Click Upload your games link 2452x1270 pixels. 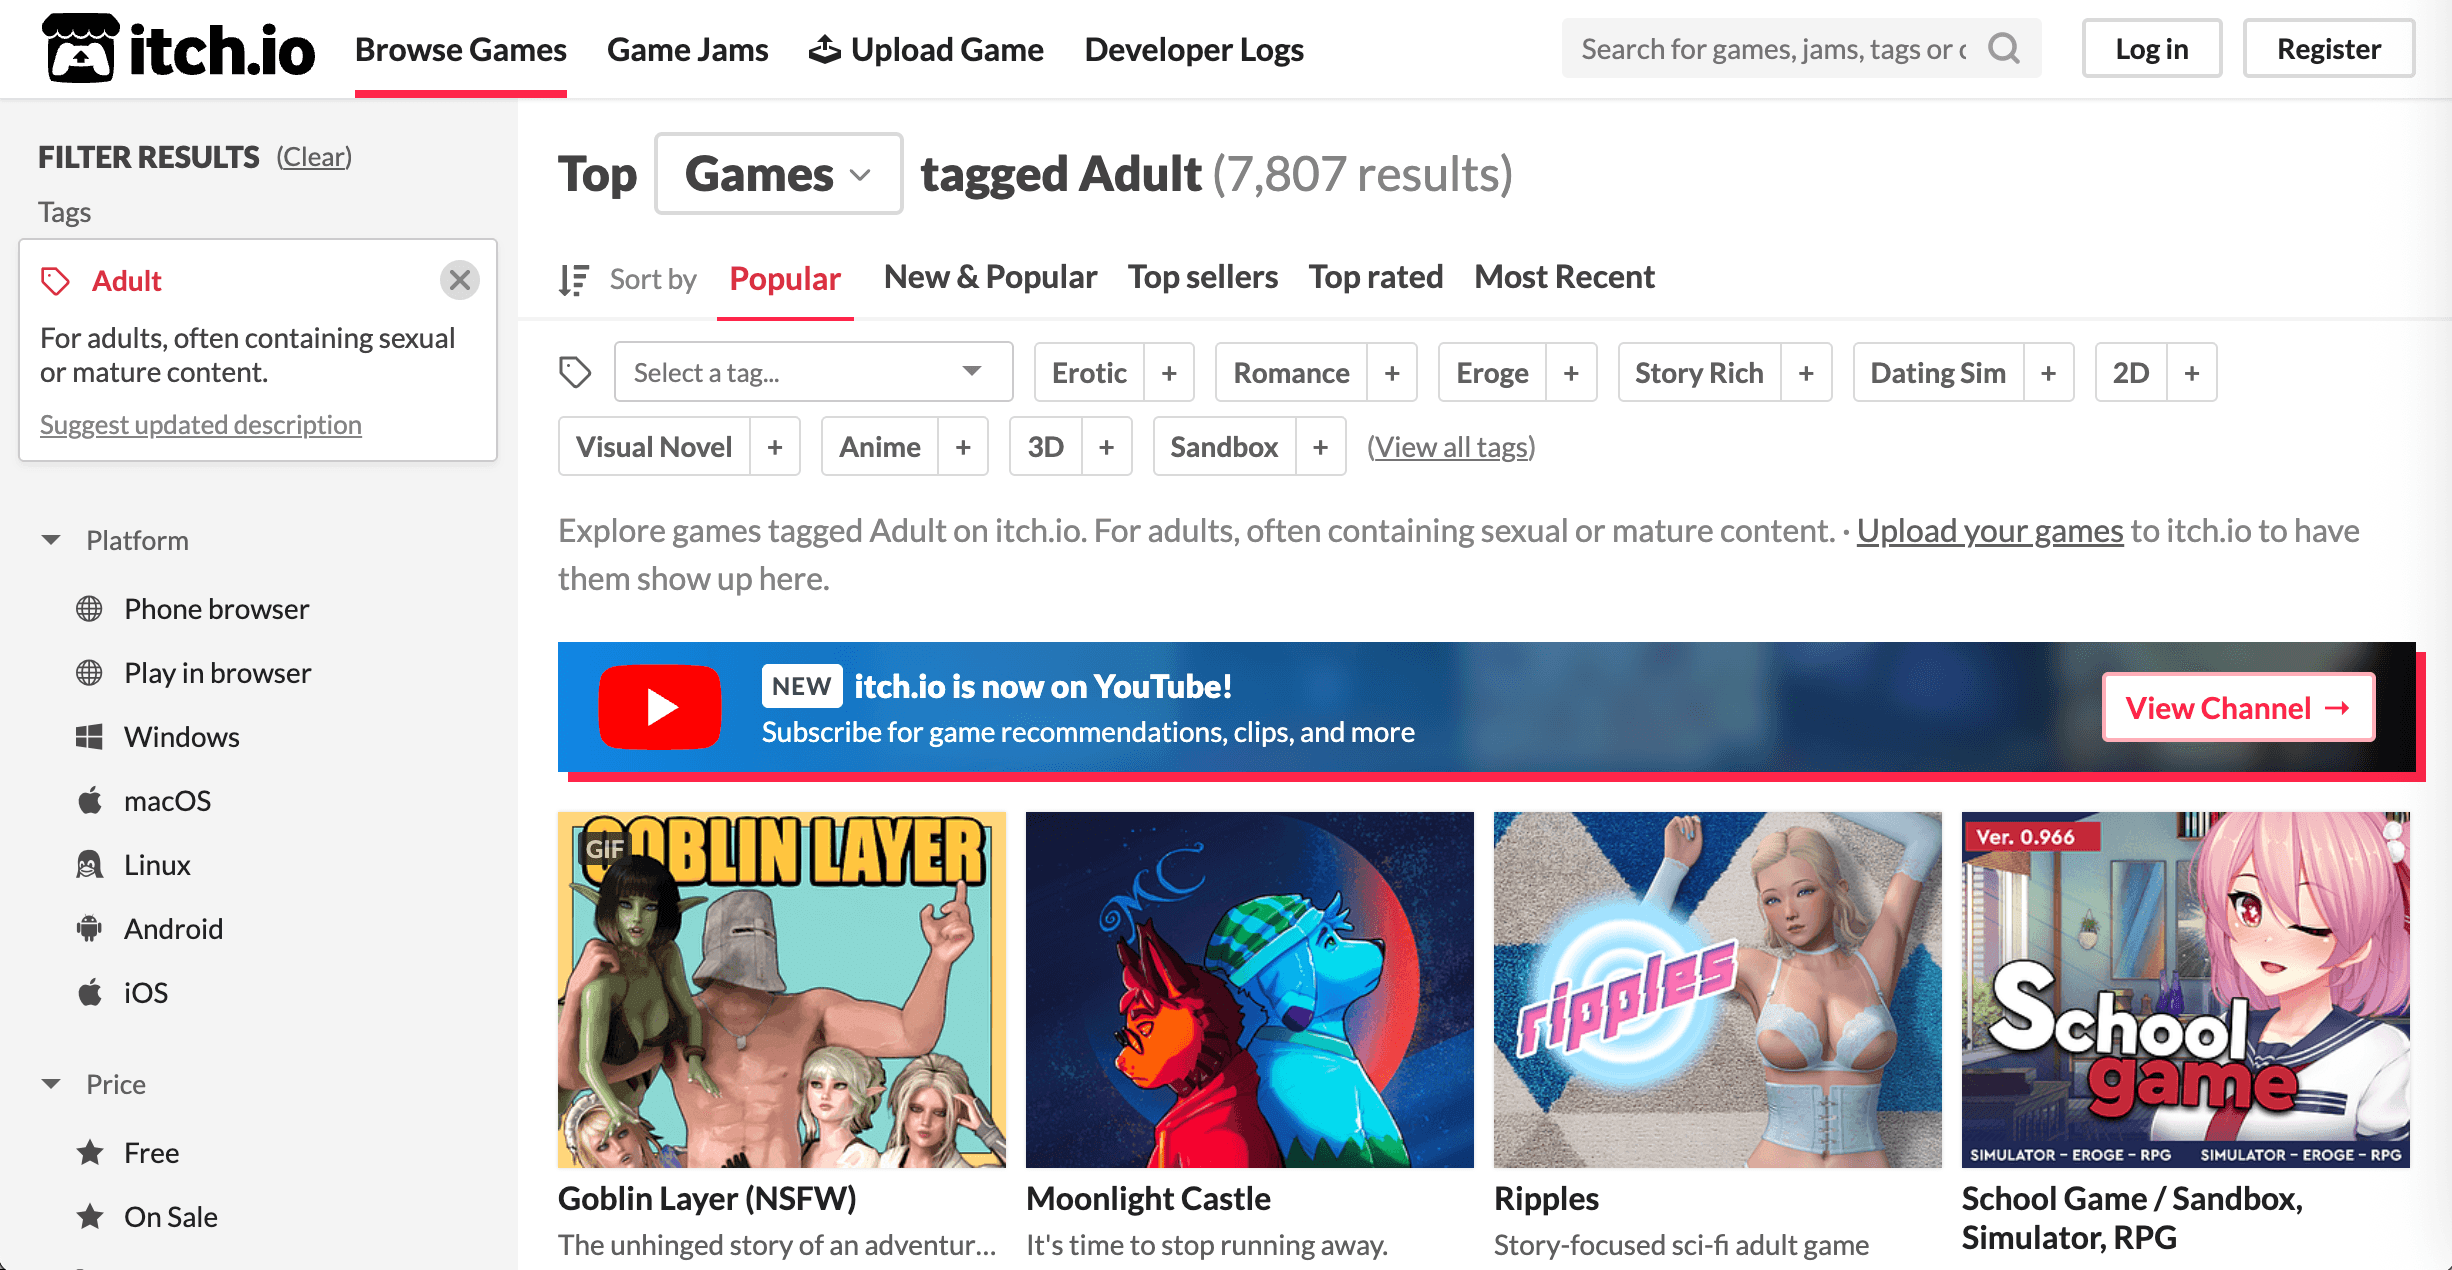coord(1989,530)
